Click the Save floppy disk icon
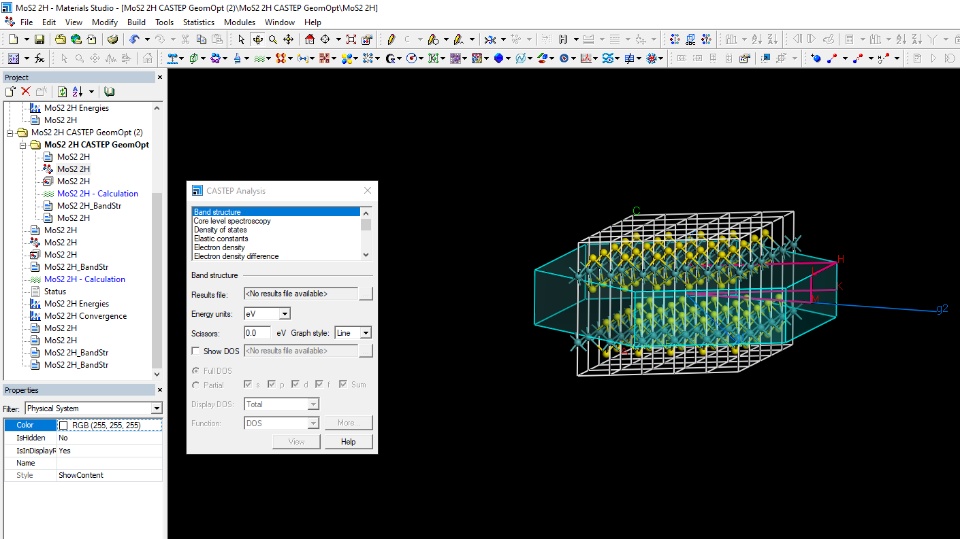 click(39, 40)
